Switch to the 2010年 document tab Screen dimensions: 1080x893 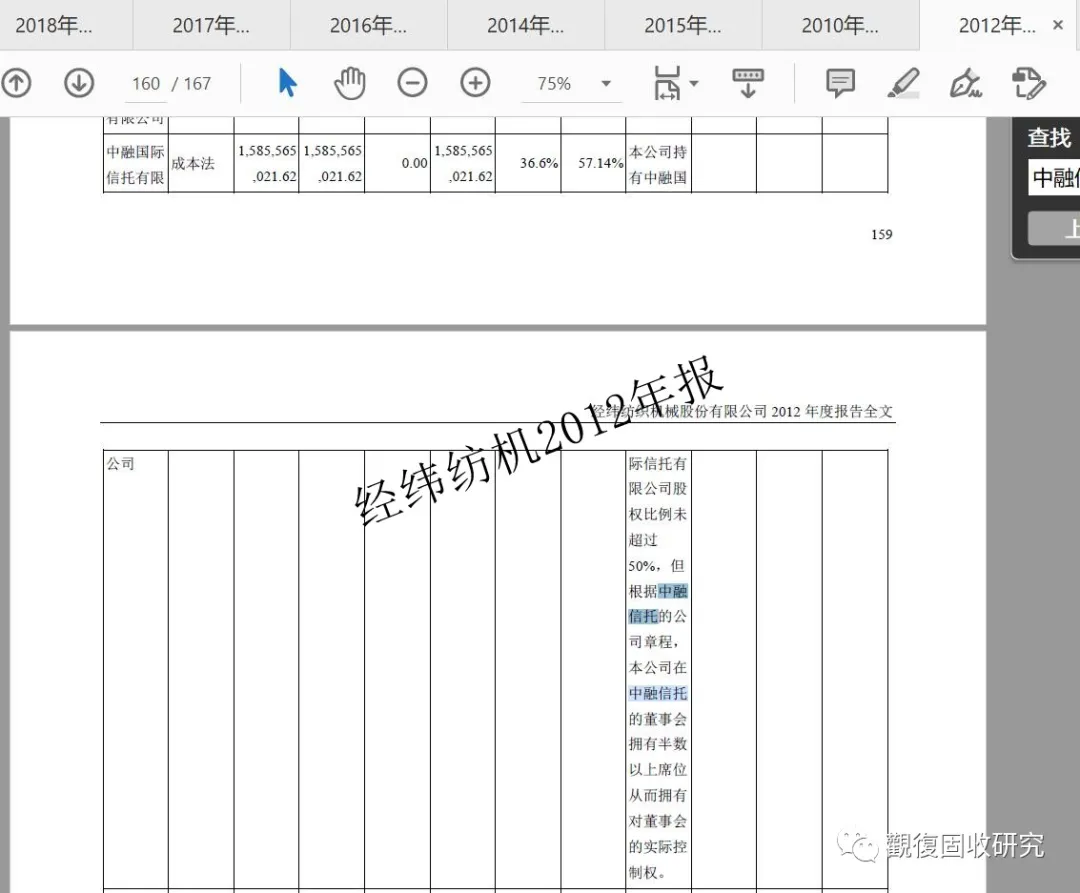(x=840, y=25)
